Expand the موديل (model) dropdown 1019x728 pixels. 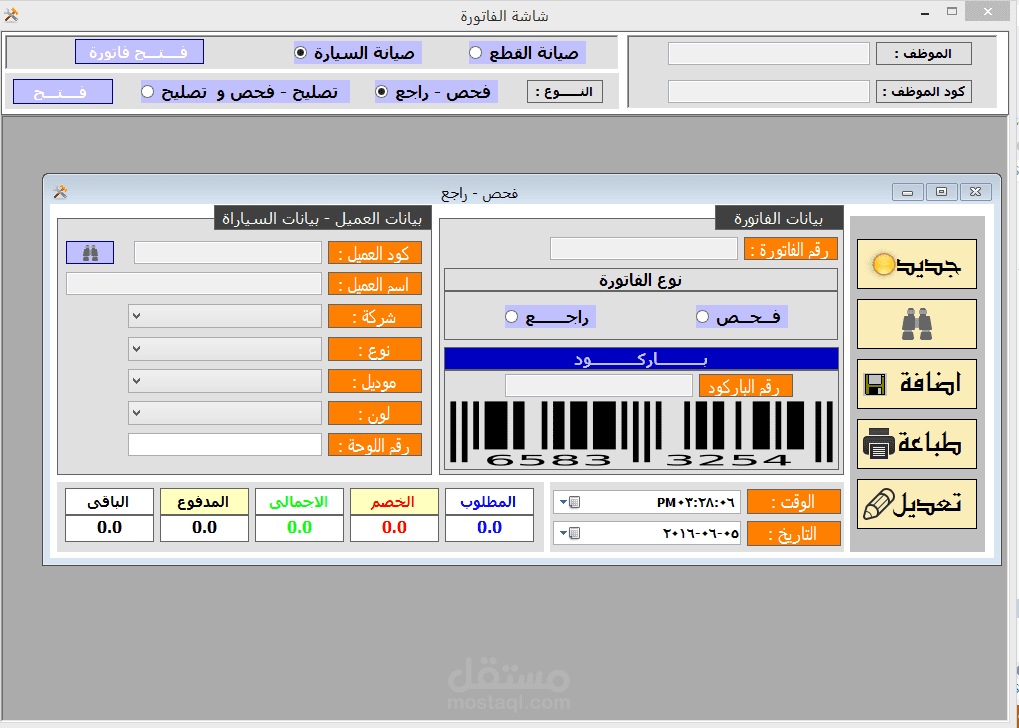pyautogui.click(x=136, y=381)
